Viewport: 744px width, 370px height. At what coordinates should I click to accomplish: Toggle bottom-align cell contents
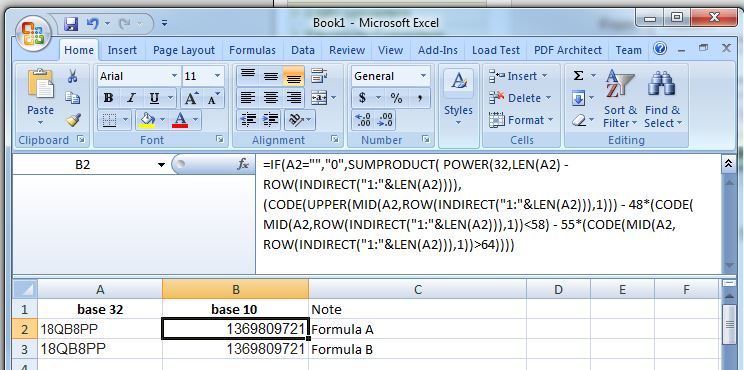(294, 76)
